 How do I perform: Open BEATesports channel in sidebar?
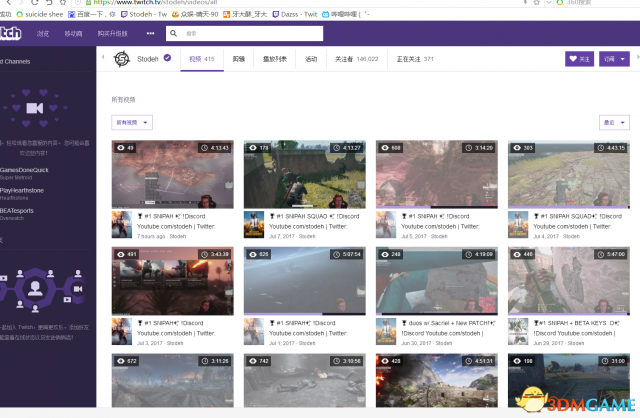tap(17, 211)
